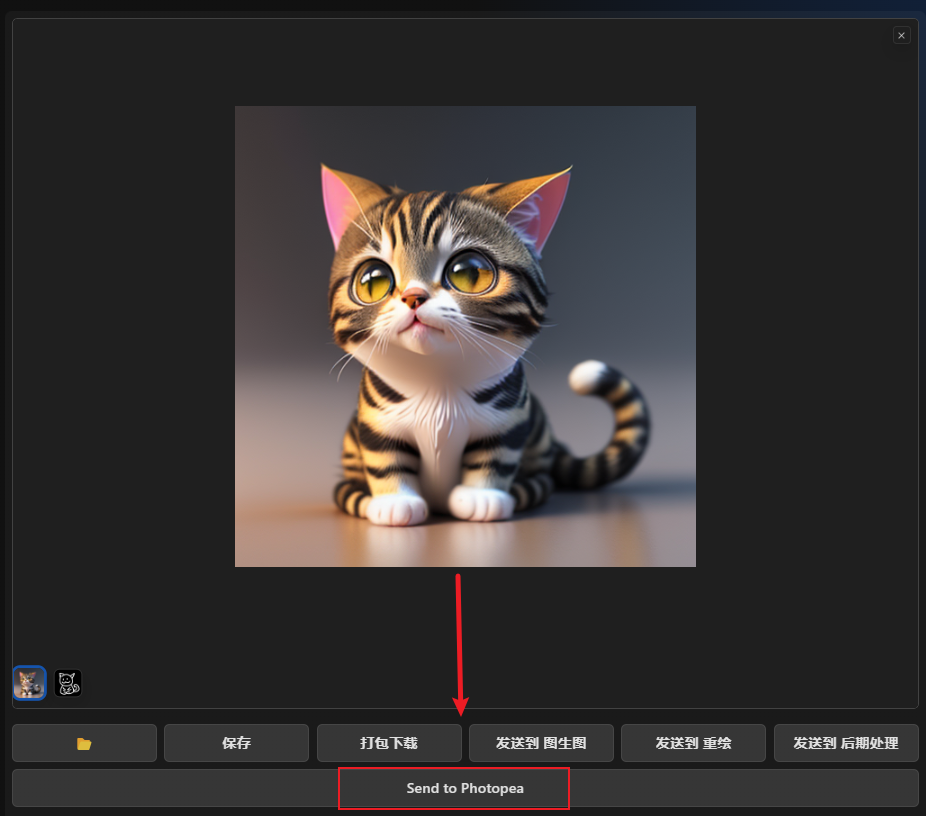
Task: Open this image in Photopea editor
Action: point(453,788)
